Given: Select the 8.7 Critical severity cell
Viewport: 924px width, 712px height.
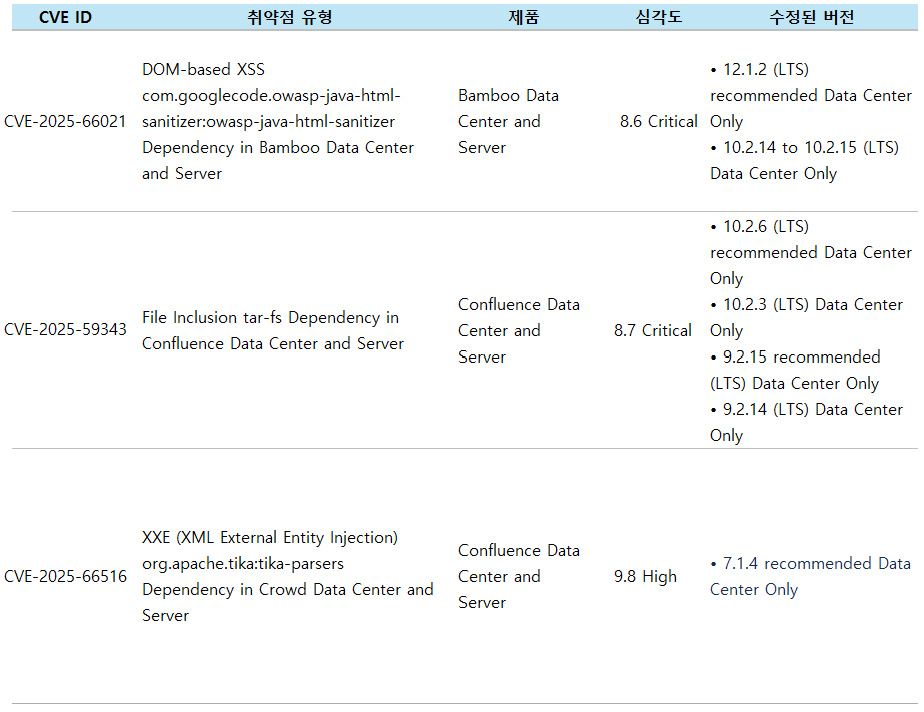Looking at the screenshot, I should 652,330.
